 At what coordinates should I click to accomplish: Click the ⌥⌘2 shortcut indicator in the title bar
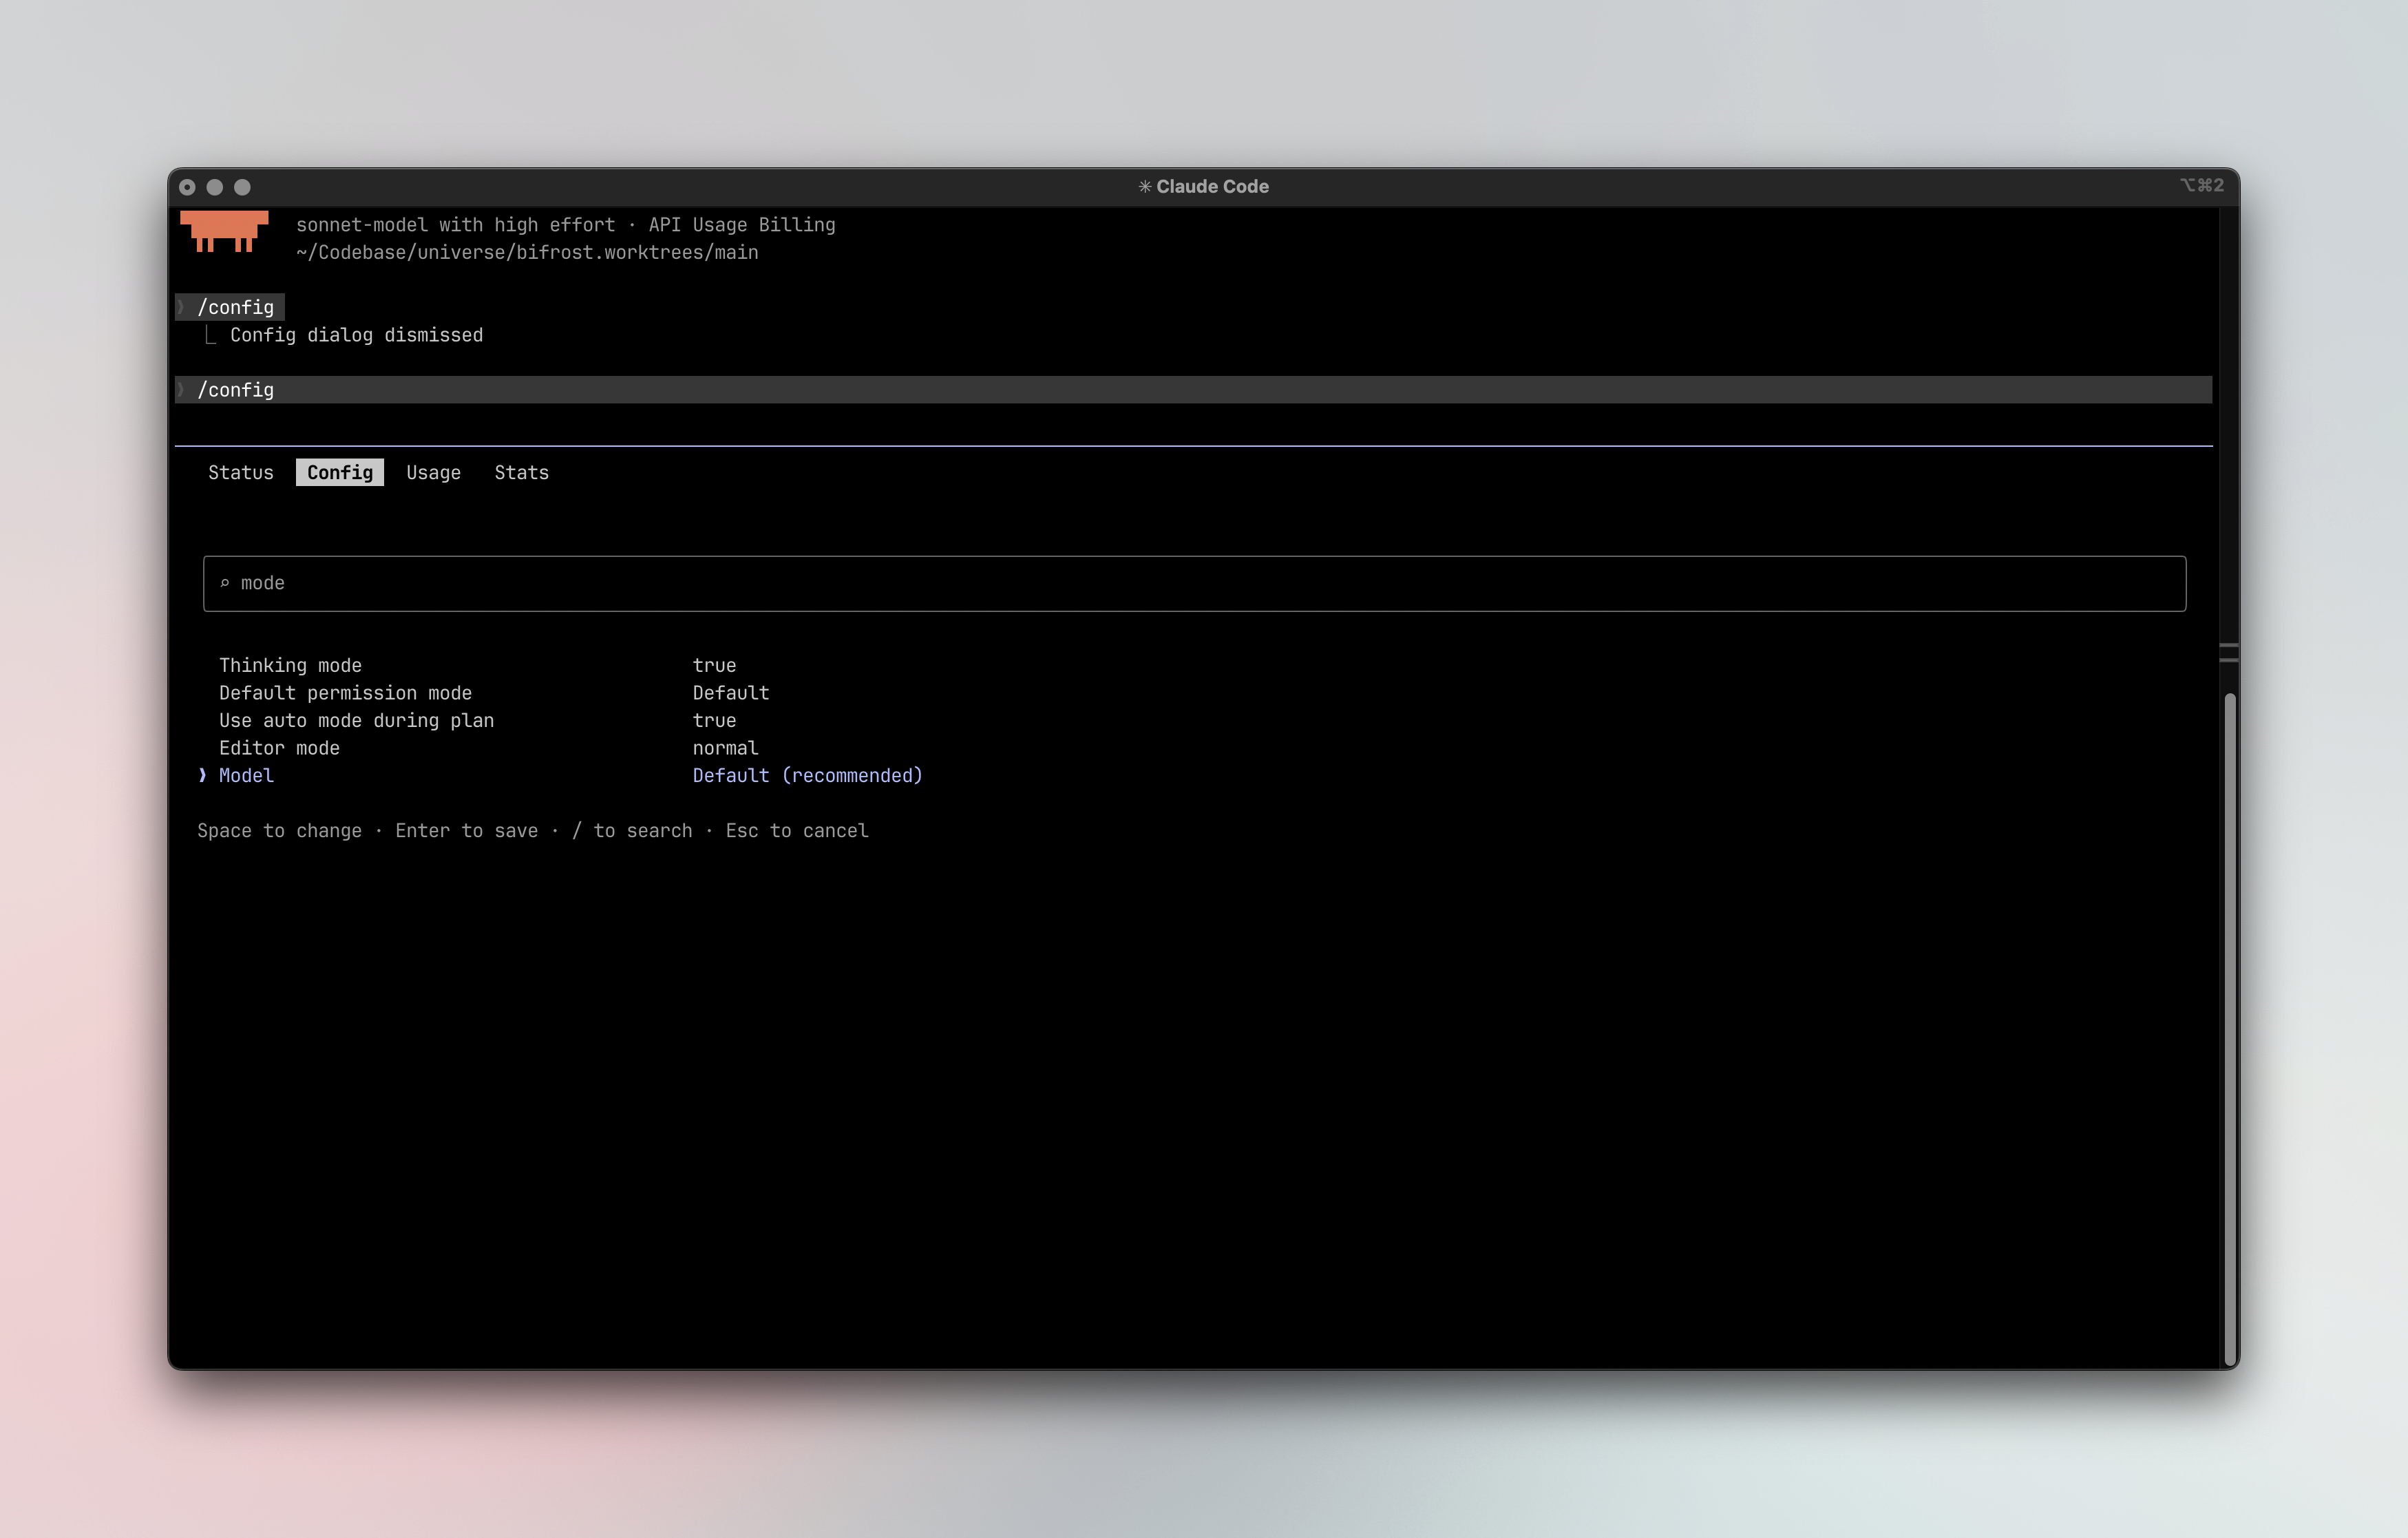pyautogui.click(x=2204, y=185)
